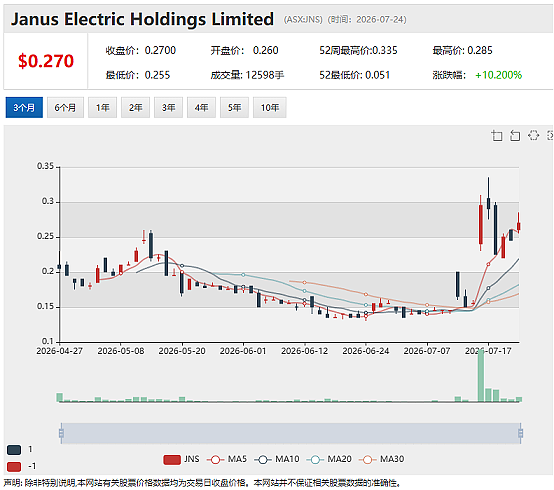
Task: Click the partially visible rightmost chart toolbox icon
Action: (550, 135)
